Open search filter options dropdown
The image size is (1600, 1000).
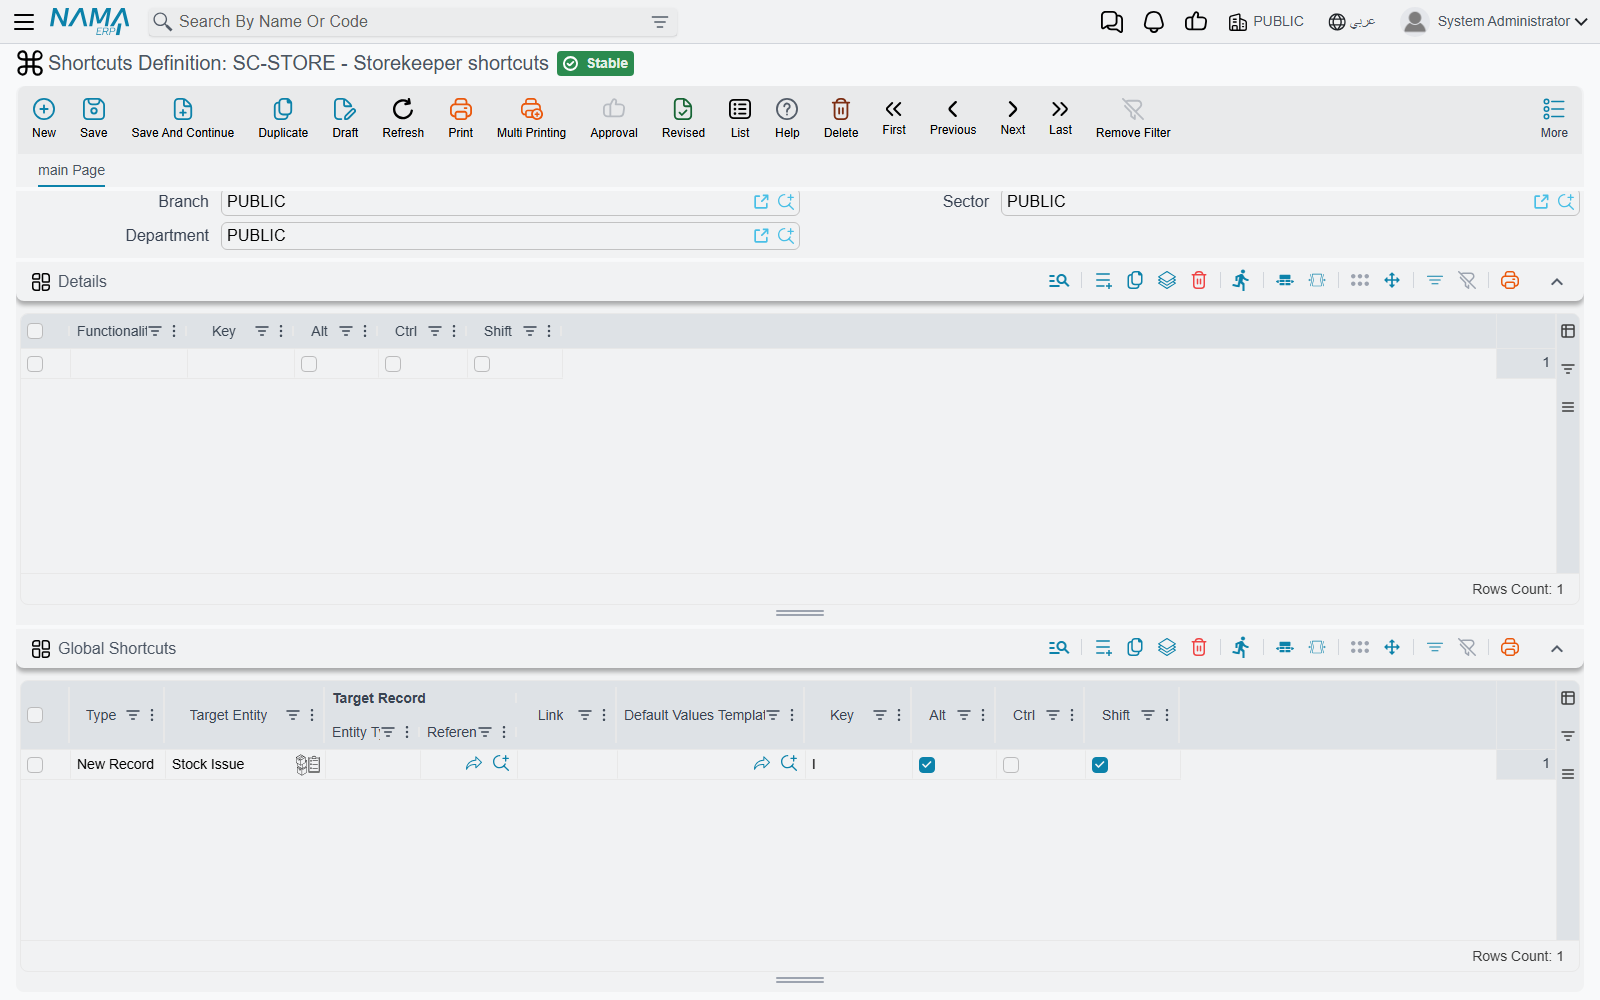pos(660,22)
